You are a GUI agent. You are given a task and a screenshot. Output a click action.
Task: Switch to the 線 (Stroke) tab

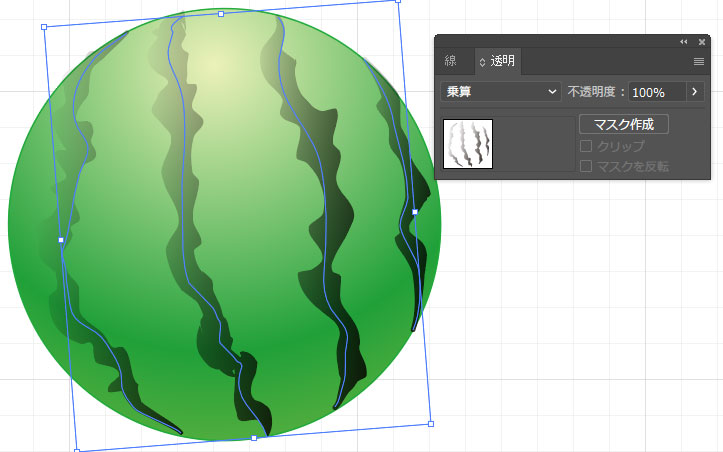[x=450, y=61]
